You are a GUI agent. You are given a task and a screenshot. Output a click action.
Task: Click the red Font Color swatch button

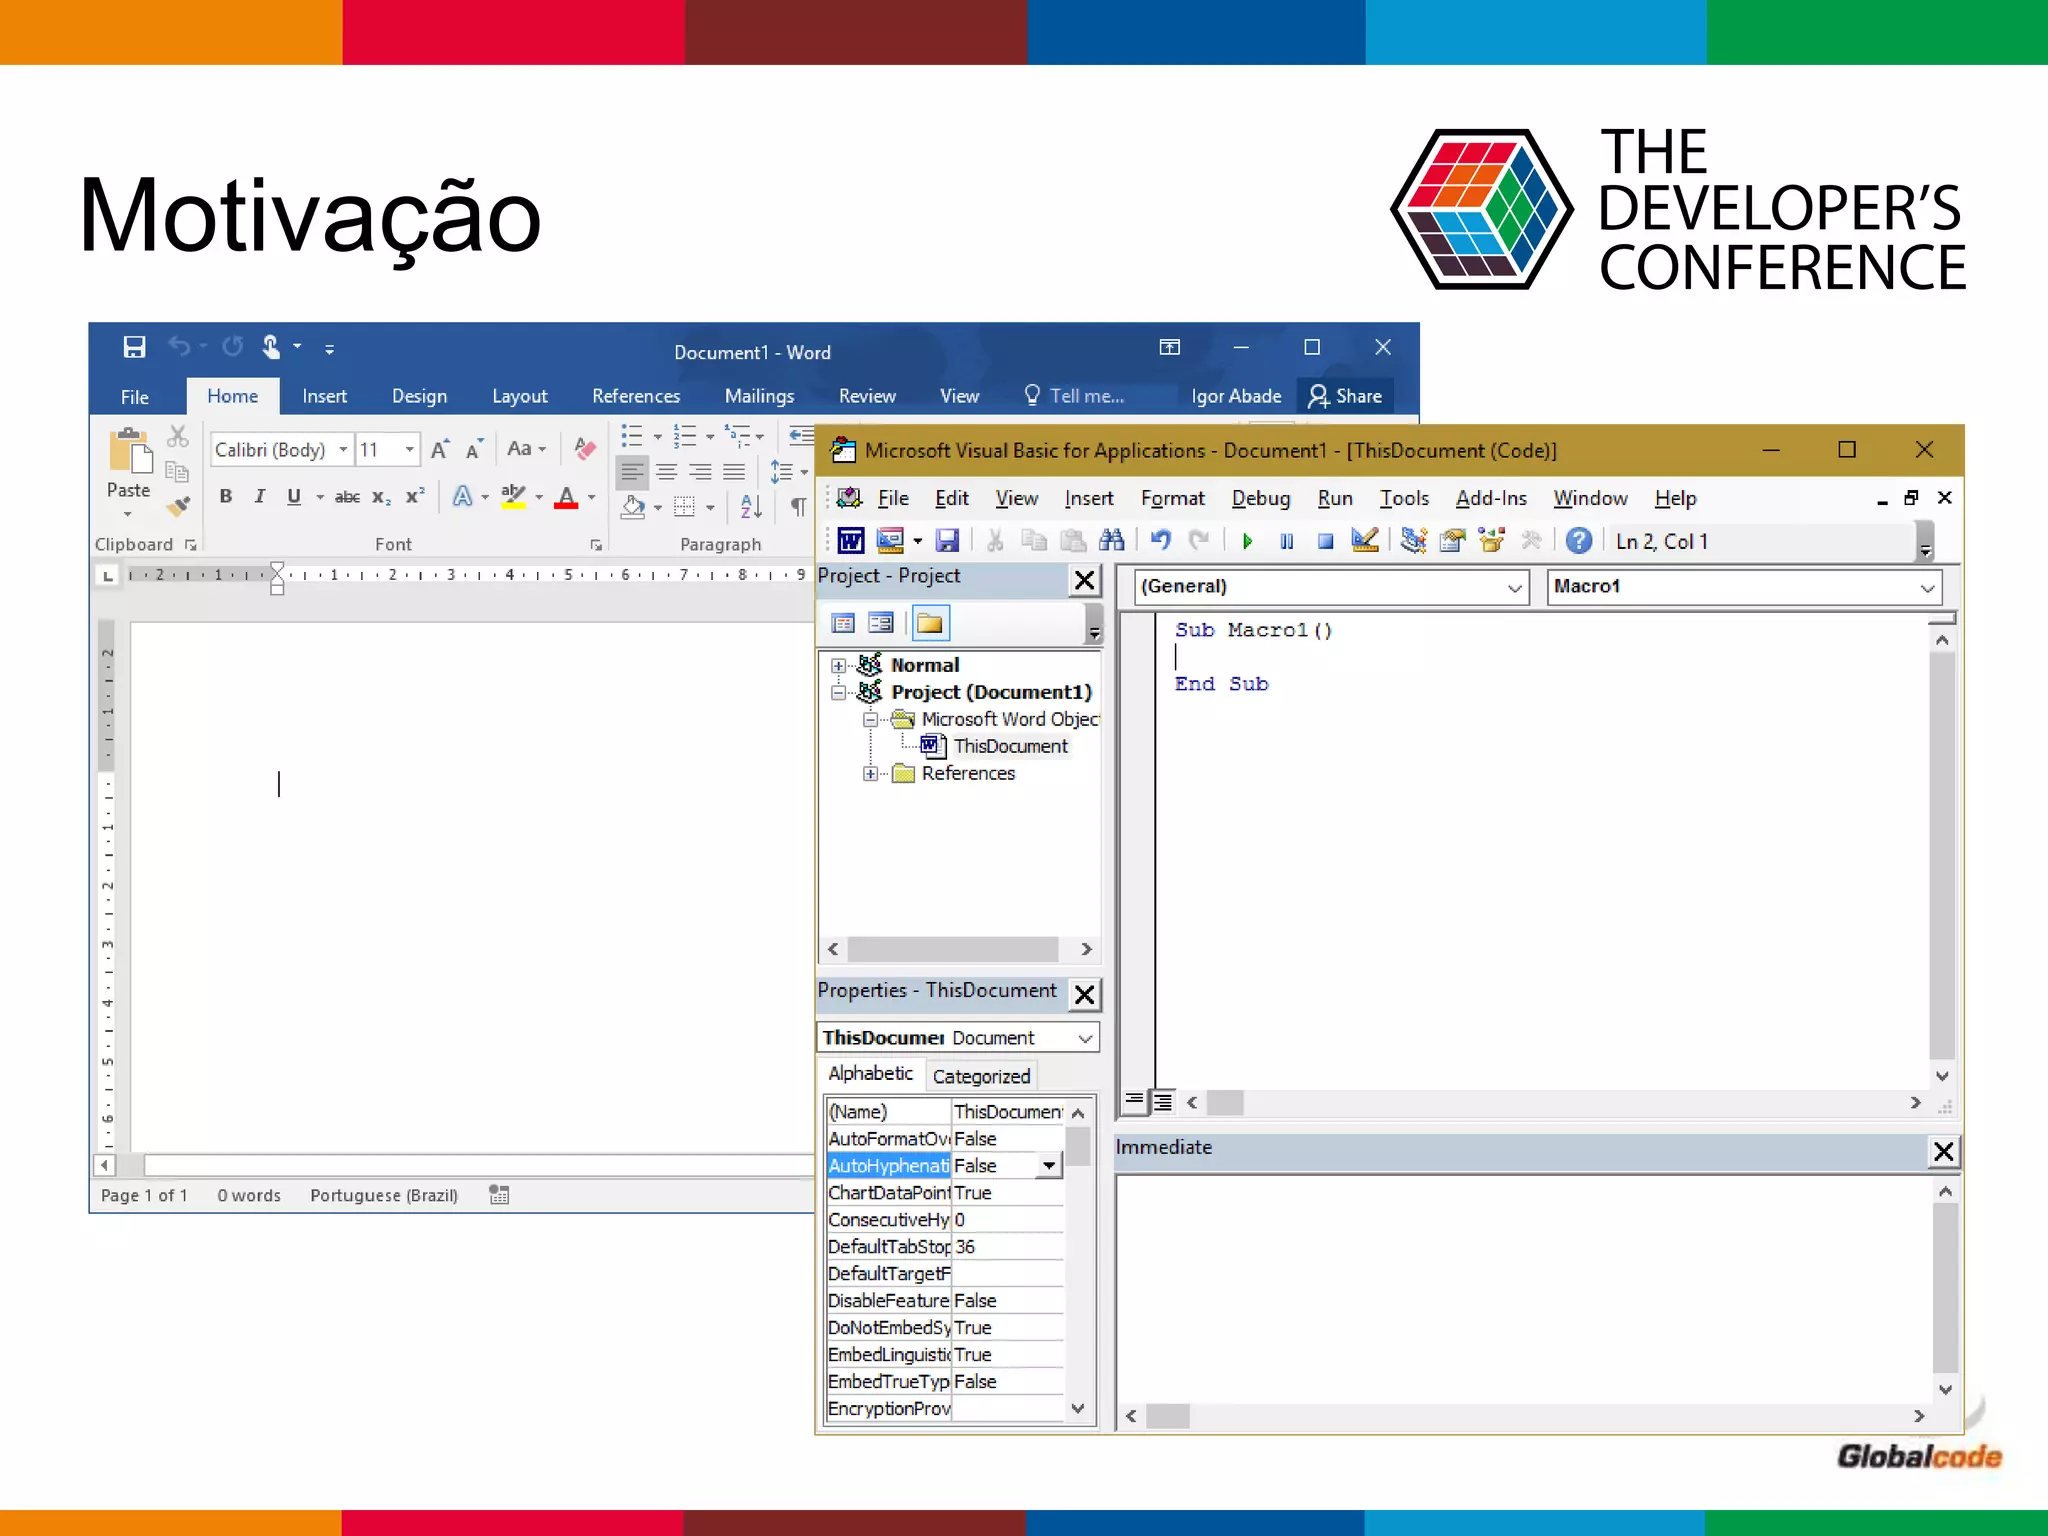click(566, 497)
